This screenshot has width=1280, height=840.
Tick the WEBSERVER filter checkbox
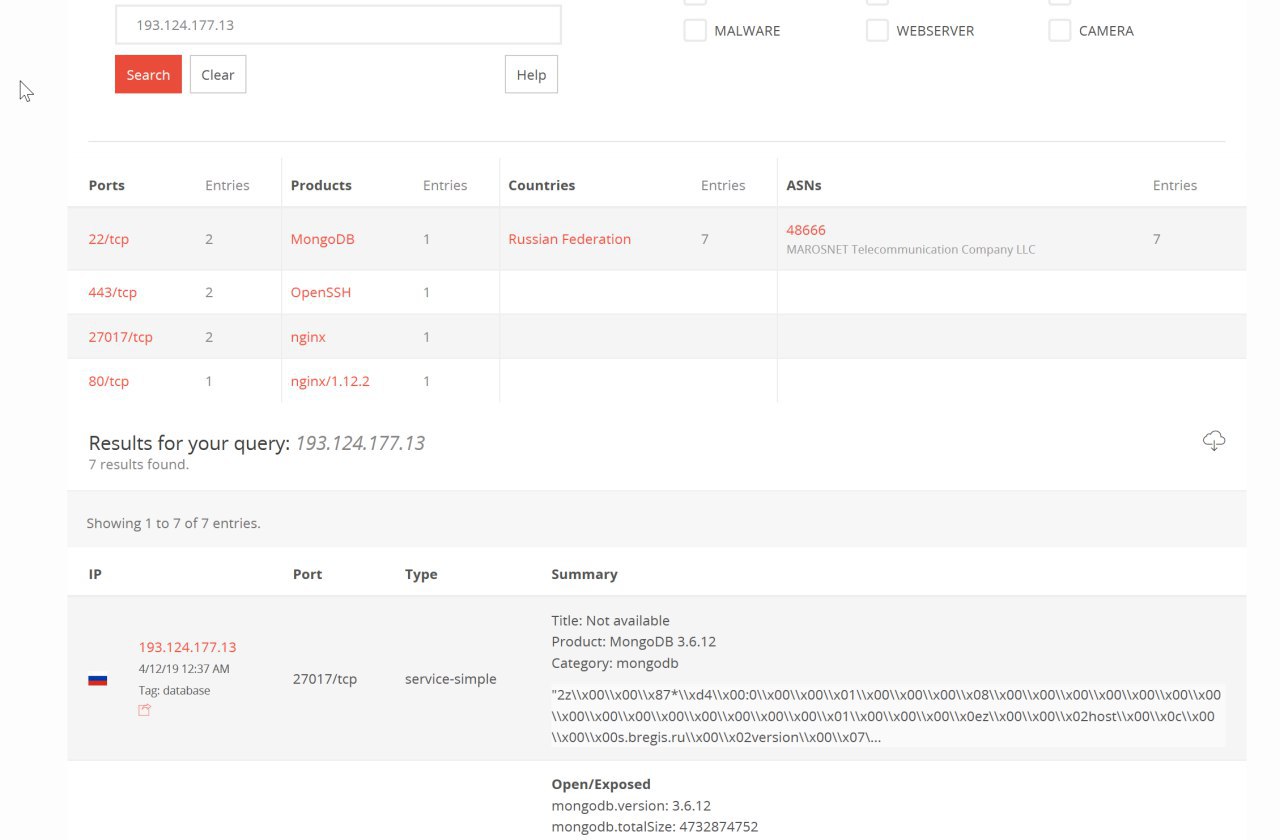tap(877, 31)
